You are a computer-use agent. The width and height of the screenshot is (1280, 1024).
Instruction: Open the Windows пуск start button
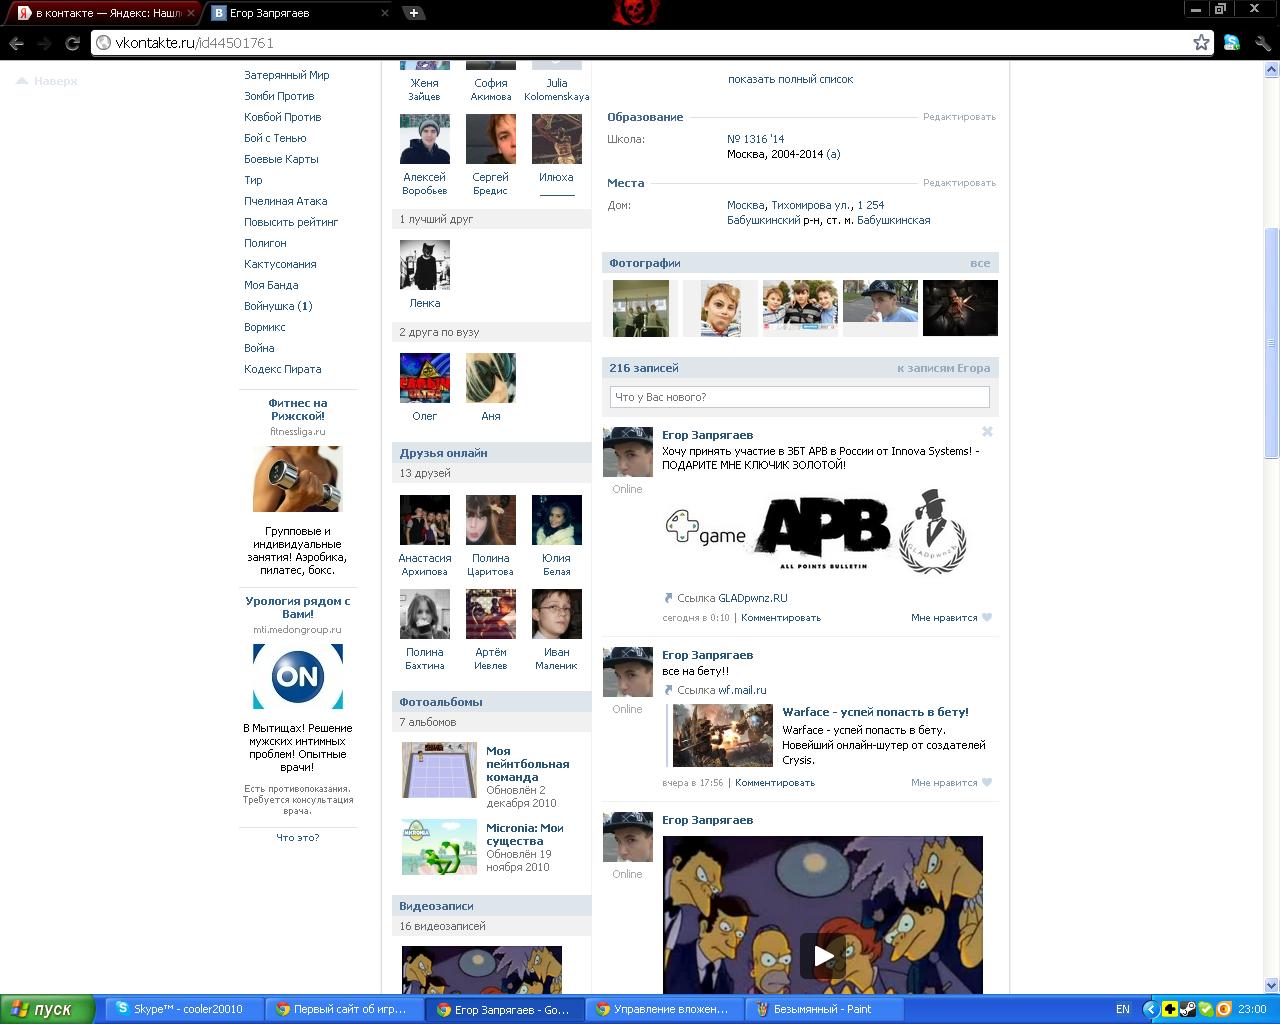coord(46,1009)
